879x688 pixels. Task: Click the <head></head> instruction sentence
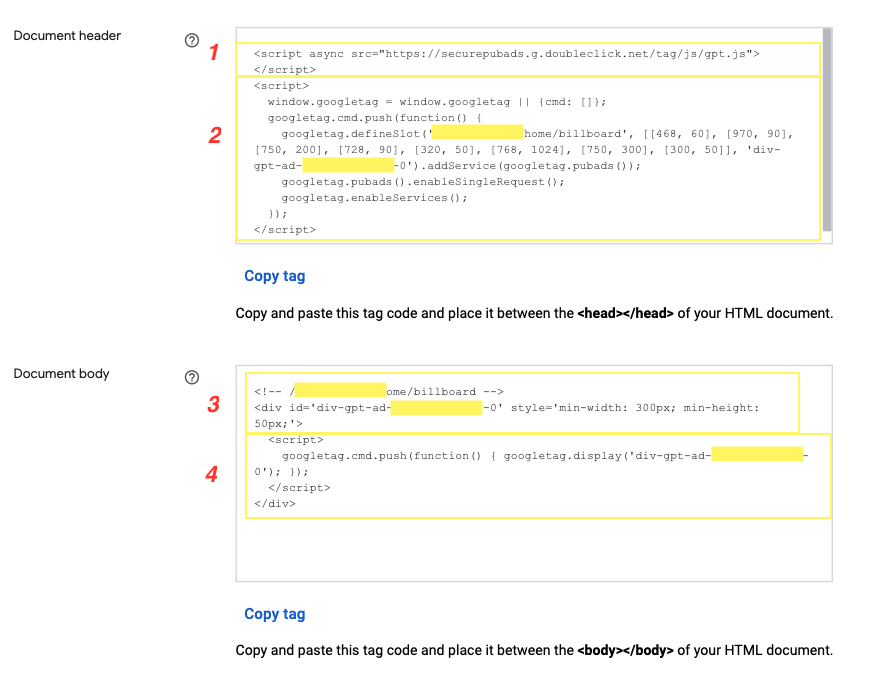[x=534, y=313]
